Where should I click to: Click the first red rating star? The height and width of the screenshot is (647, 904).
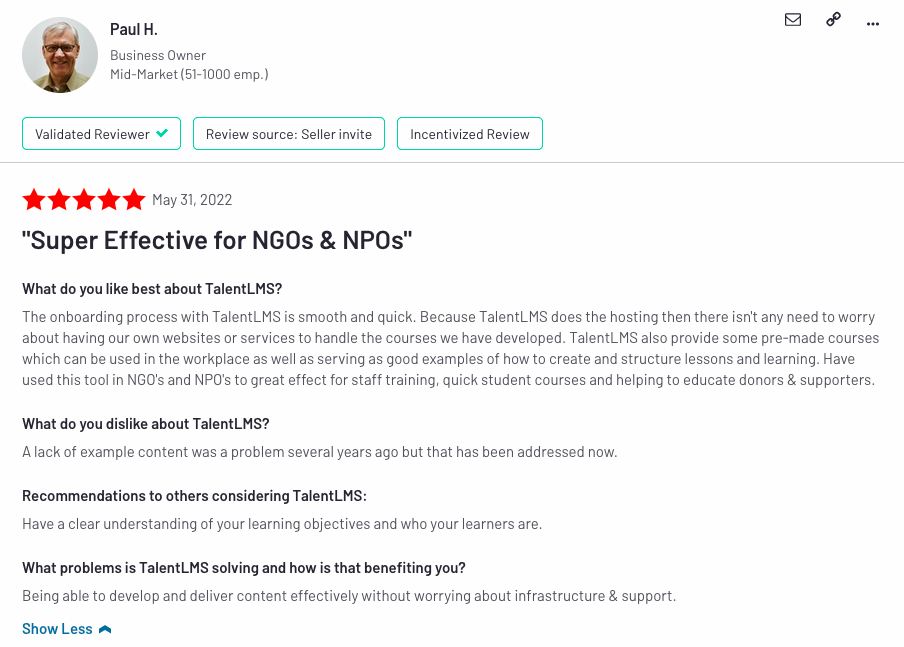pyautogui.click(x=34, y=200)
